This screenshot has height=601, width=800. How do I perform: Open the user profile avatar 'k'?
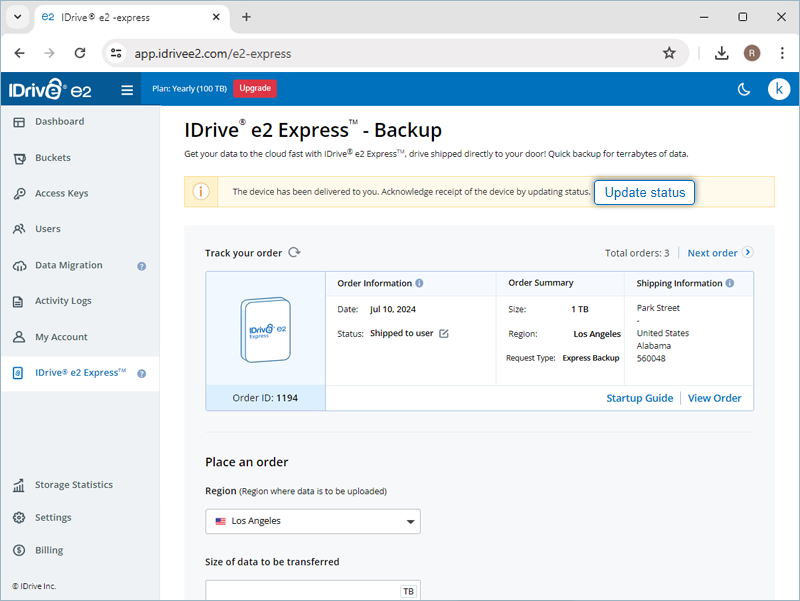pos(779,89)
